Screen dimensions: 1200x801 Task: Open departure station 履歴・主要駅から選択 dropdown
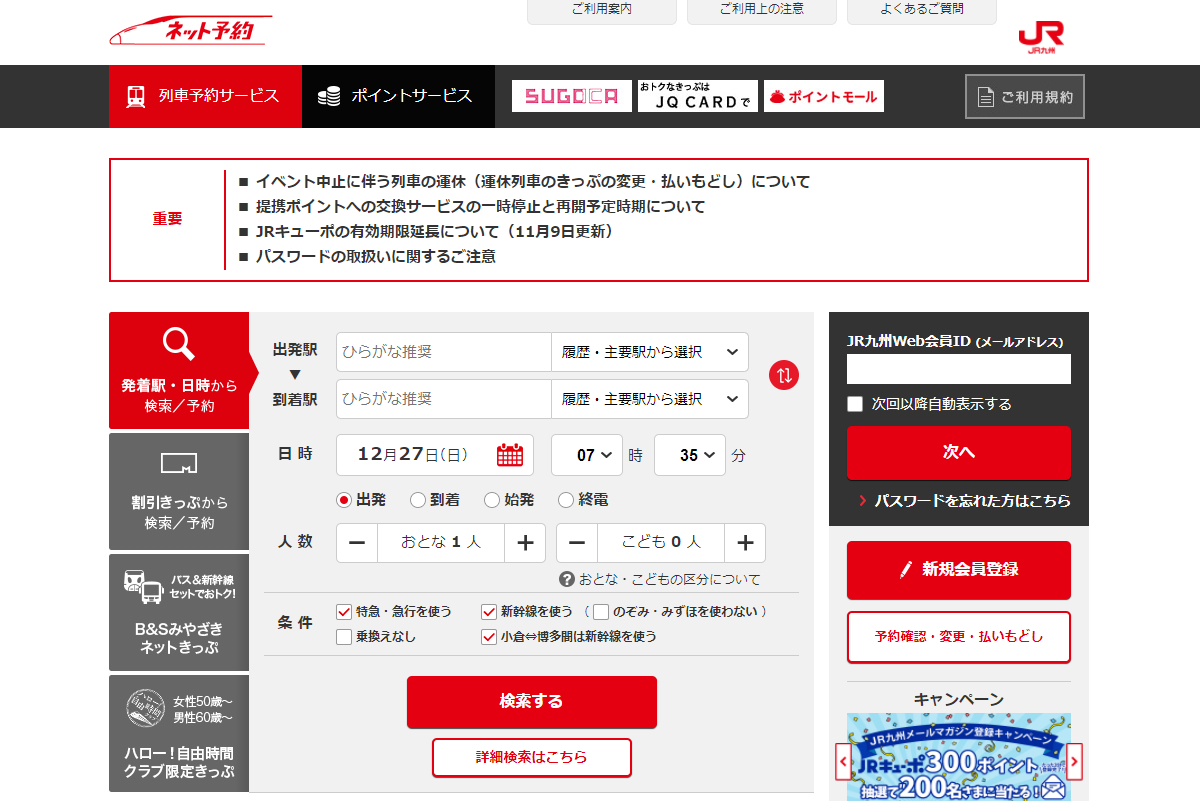(649, 352)
